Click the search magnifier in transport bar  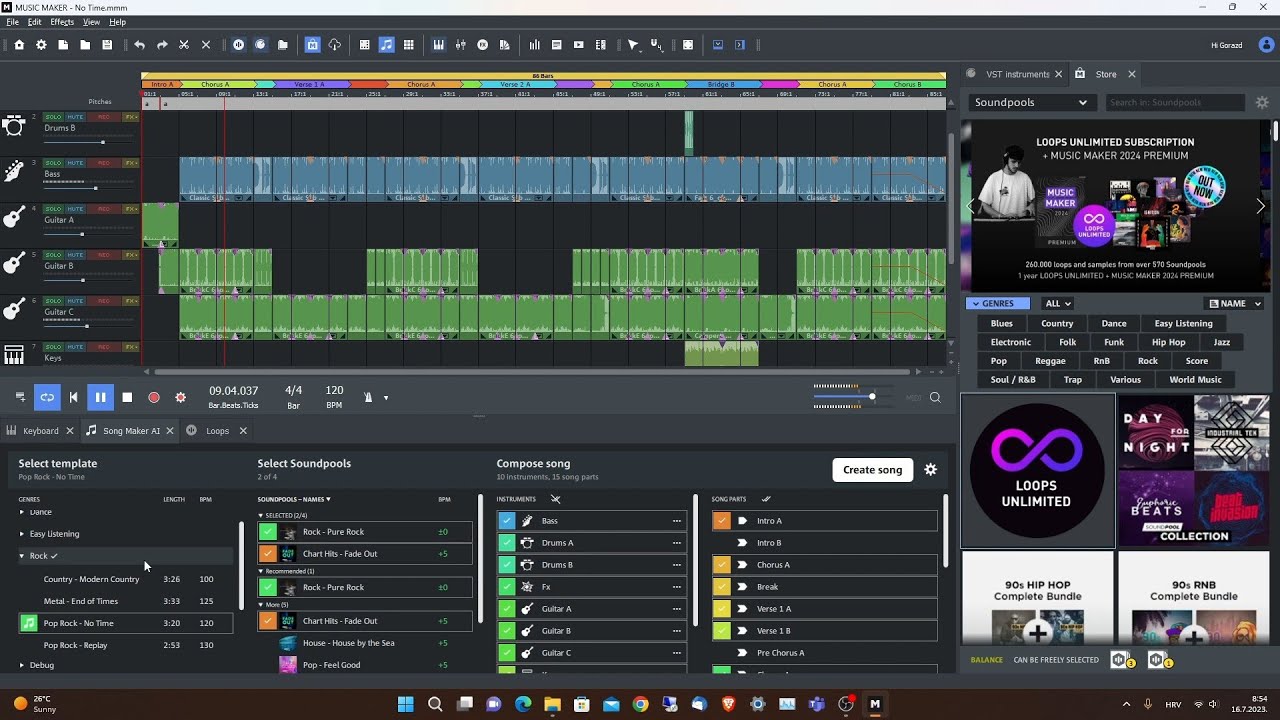[935, 397]
